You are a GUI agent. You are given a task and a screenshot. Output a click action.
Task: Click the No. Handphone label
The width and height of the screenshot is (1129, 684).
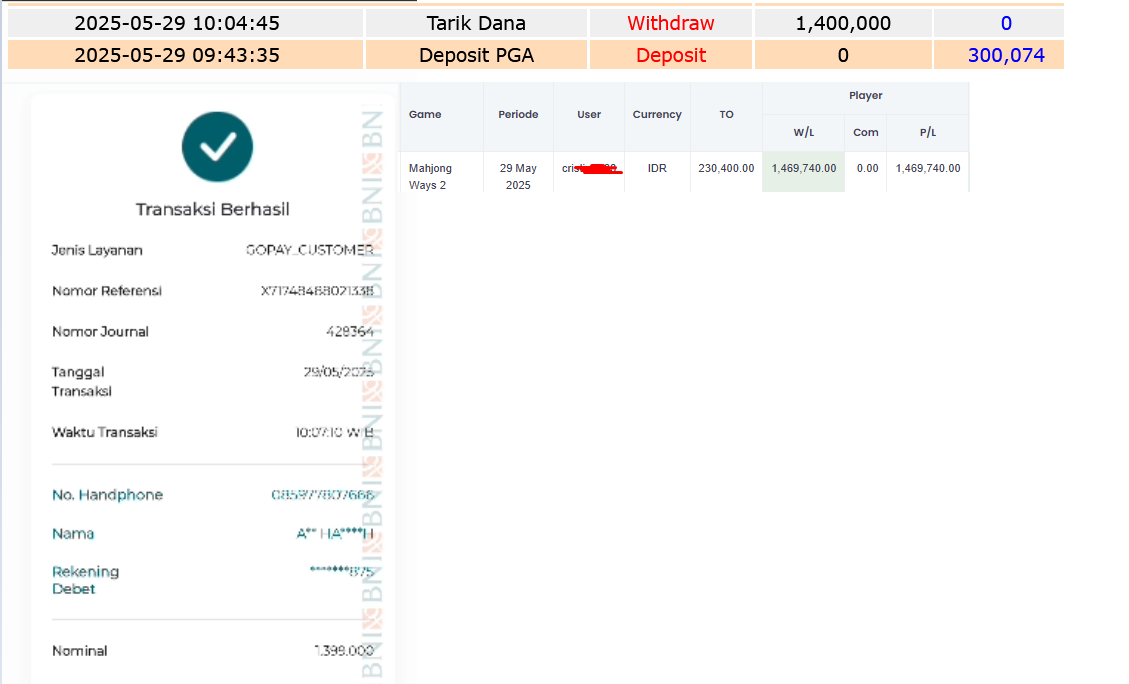(107, 495)
